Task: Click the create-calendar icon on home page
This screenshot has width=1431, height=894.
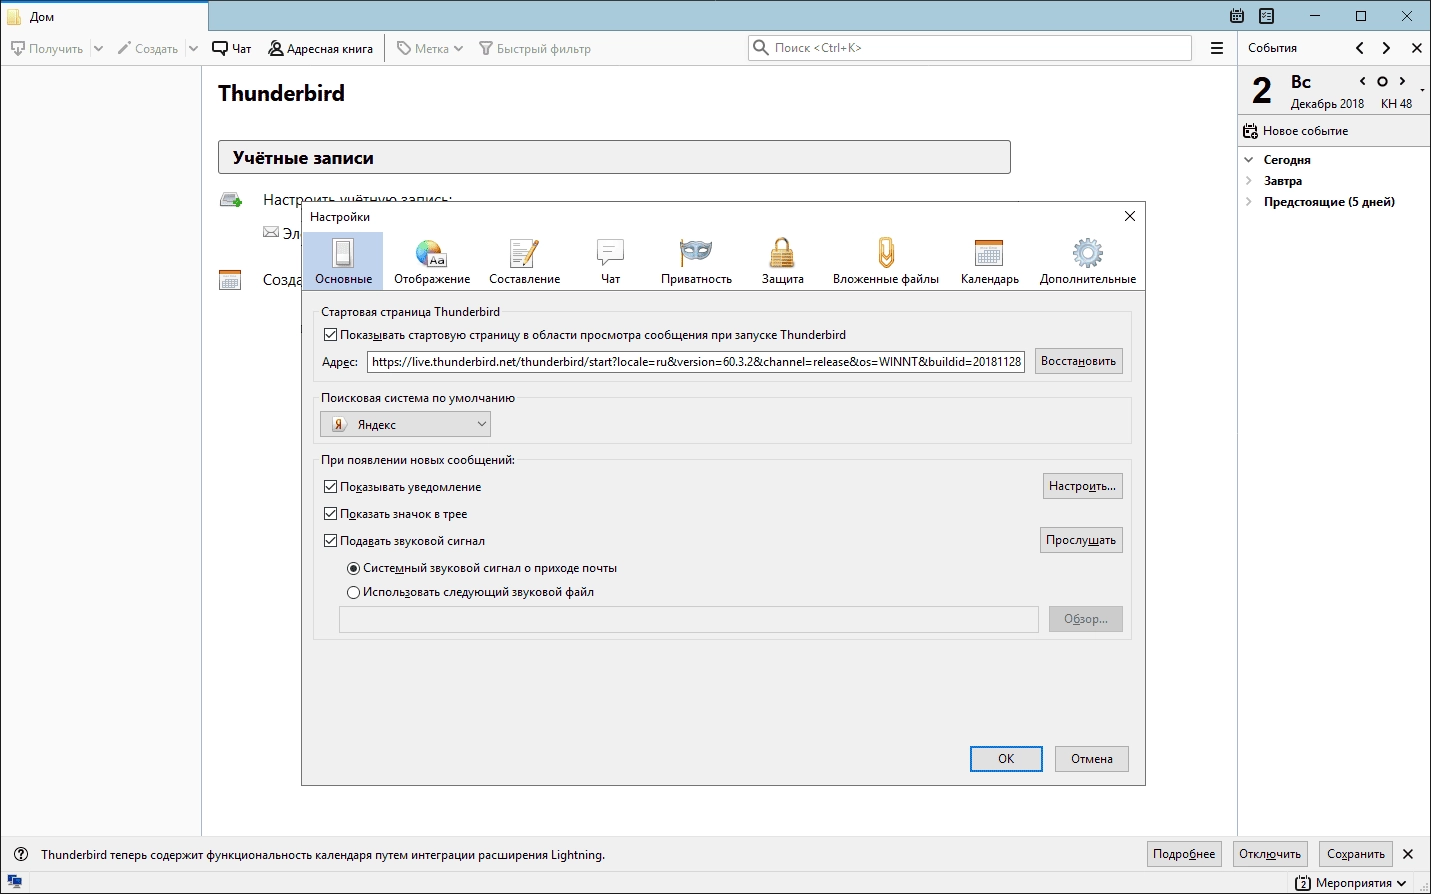Action: (x=230, y=280)
